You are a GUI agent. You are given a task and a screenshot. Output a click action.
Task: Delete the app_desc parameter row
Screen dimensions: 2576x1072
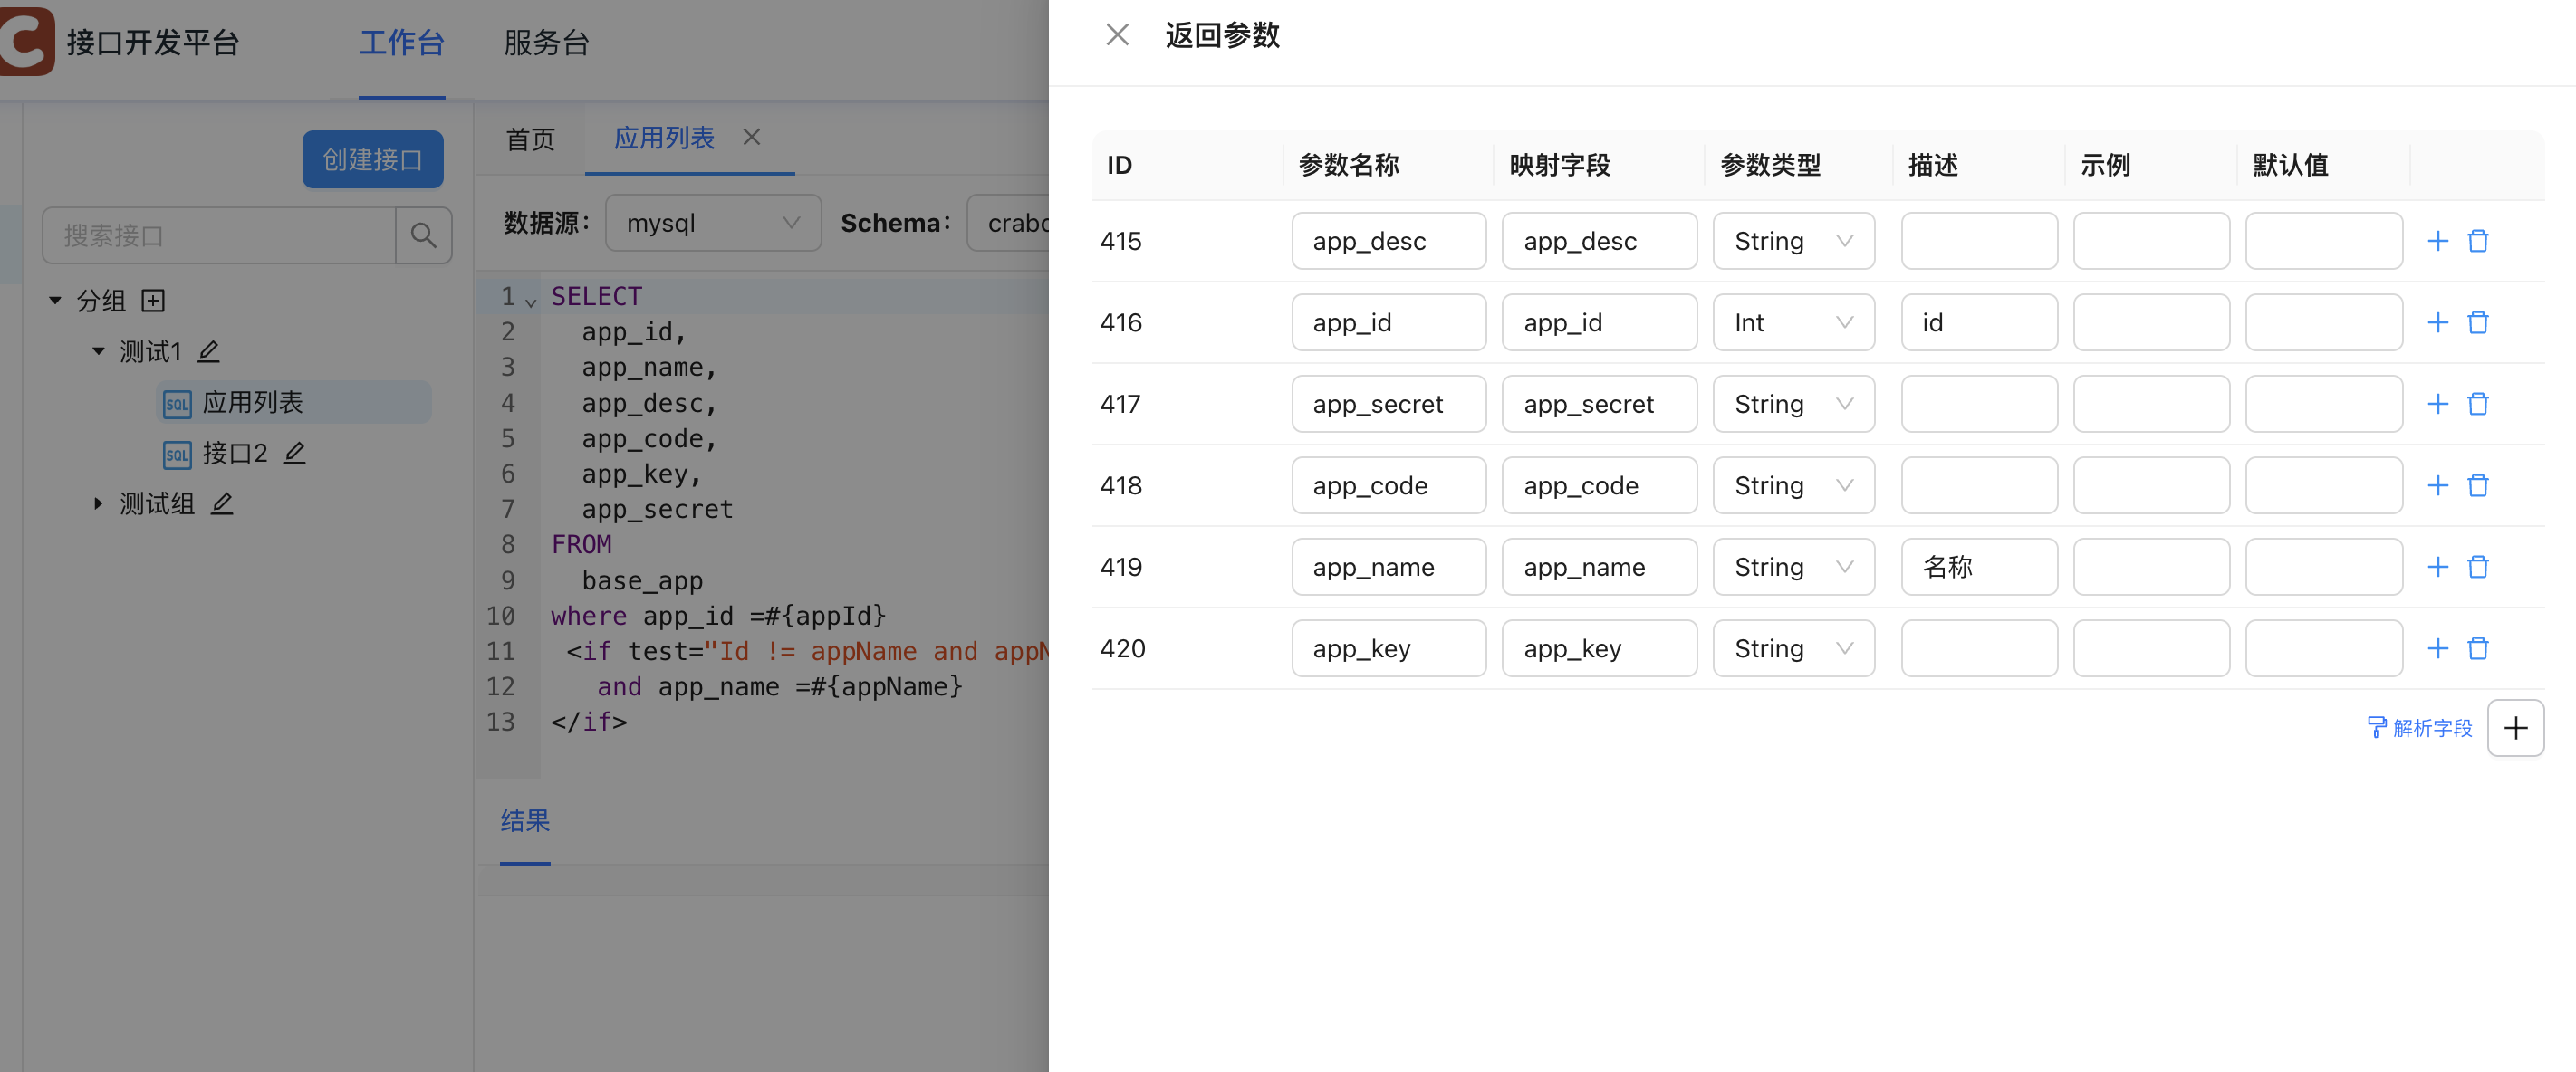(x=2477, y=241)
